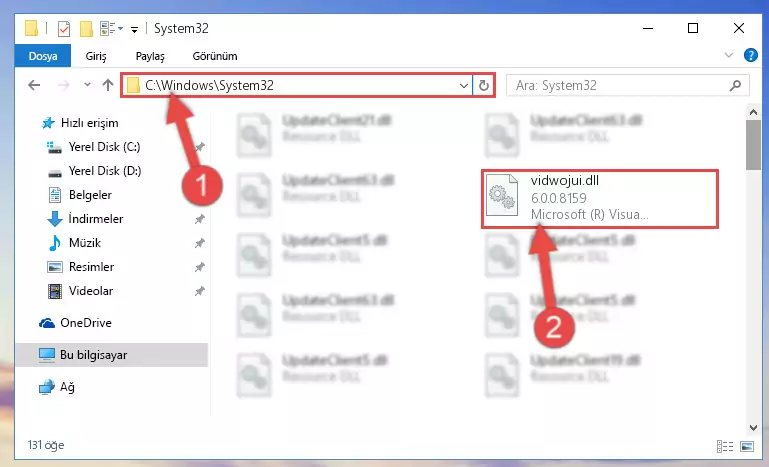This screenshot has height=467, width=769.
Task: Switch to the Görünüm tab
Action: 215,56
